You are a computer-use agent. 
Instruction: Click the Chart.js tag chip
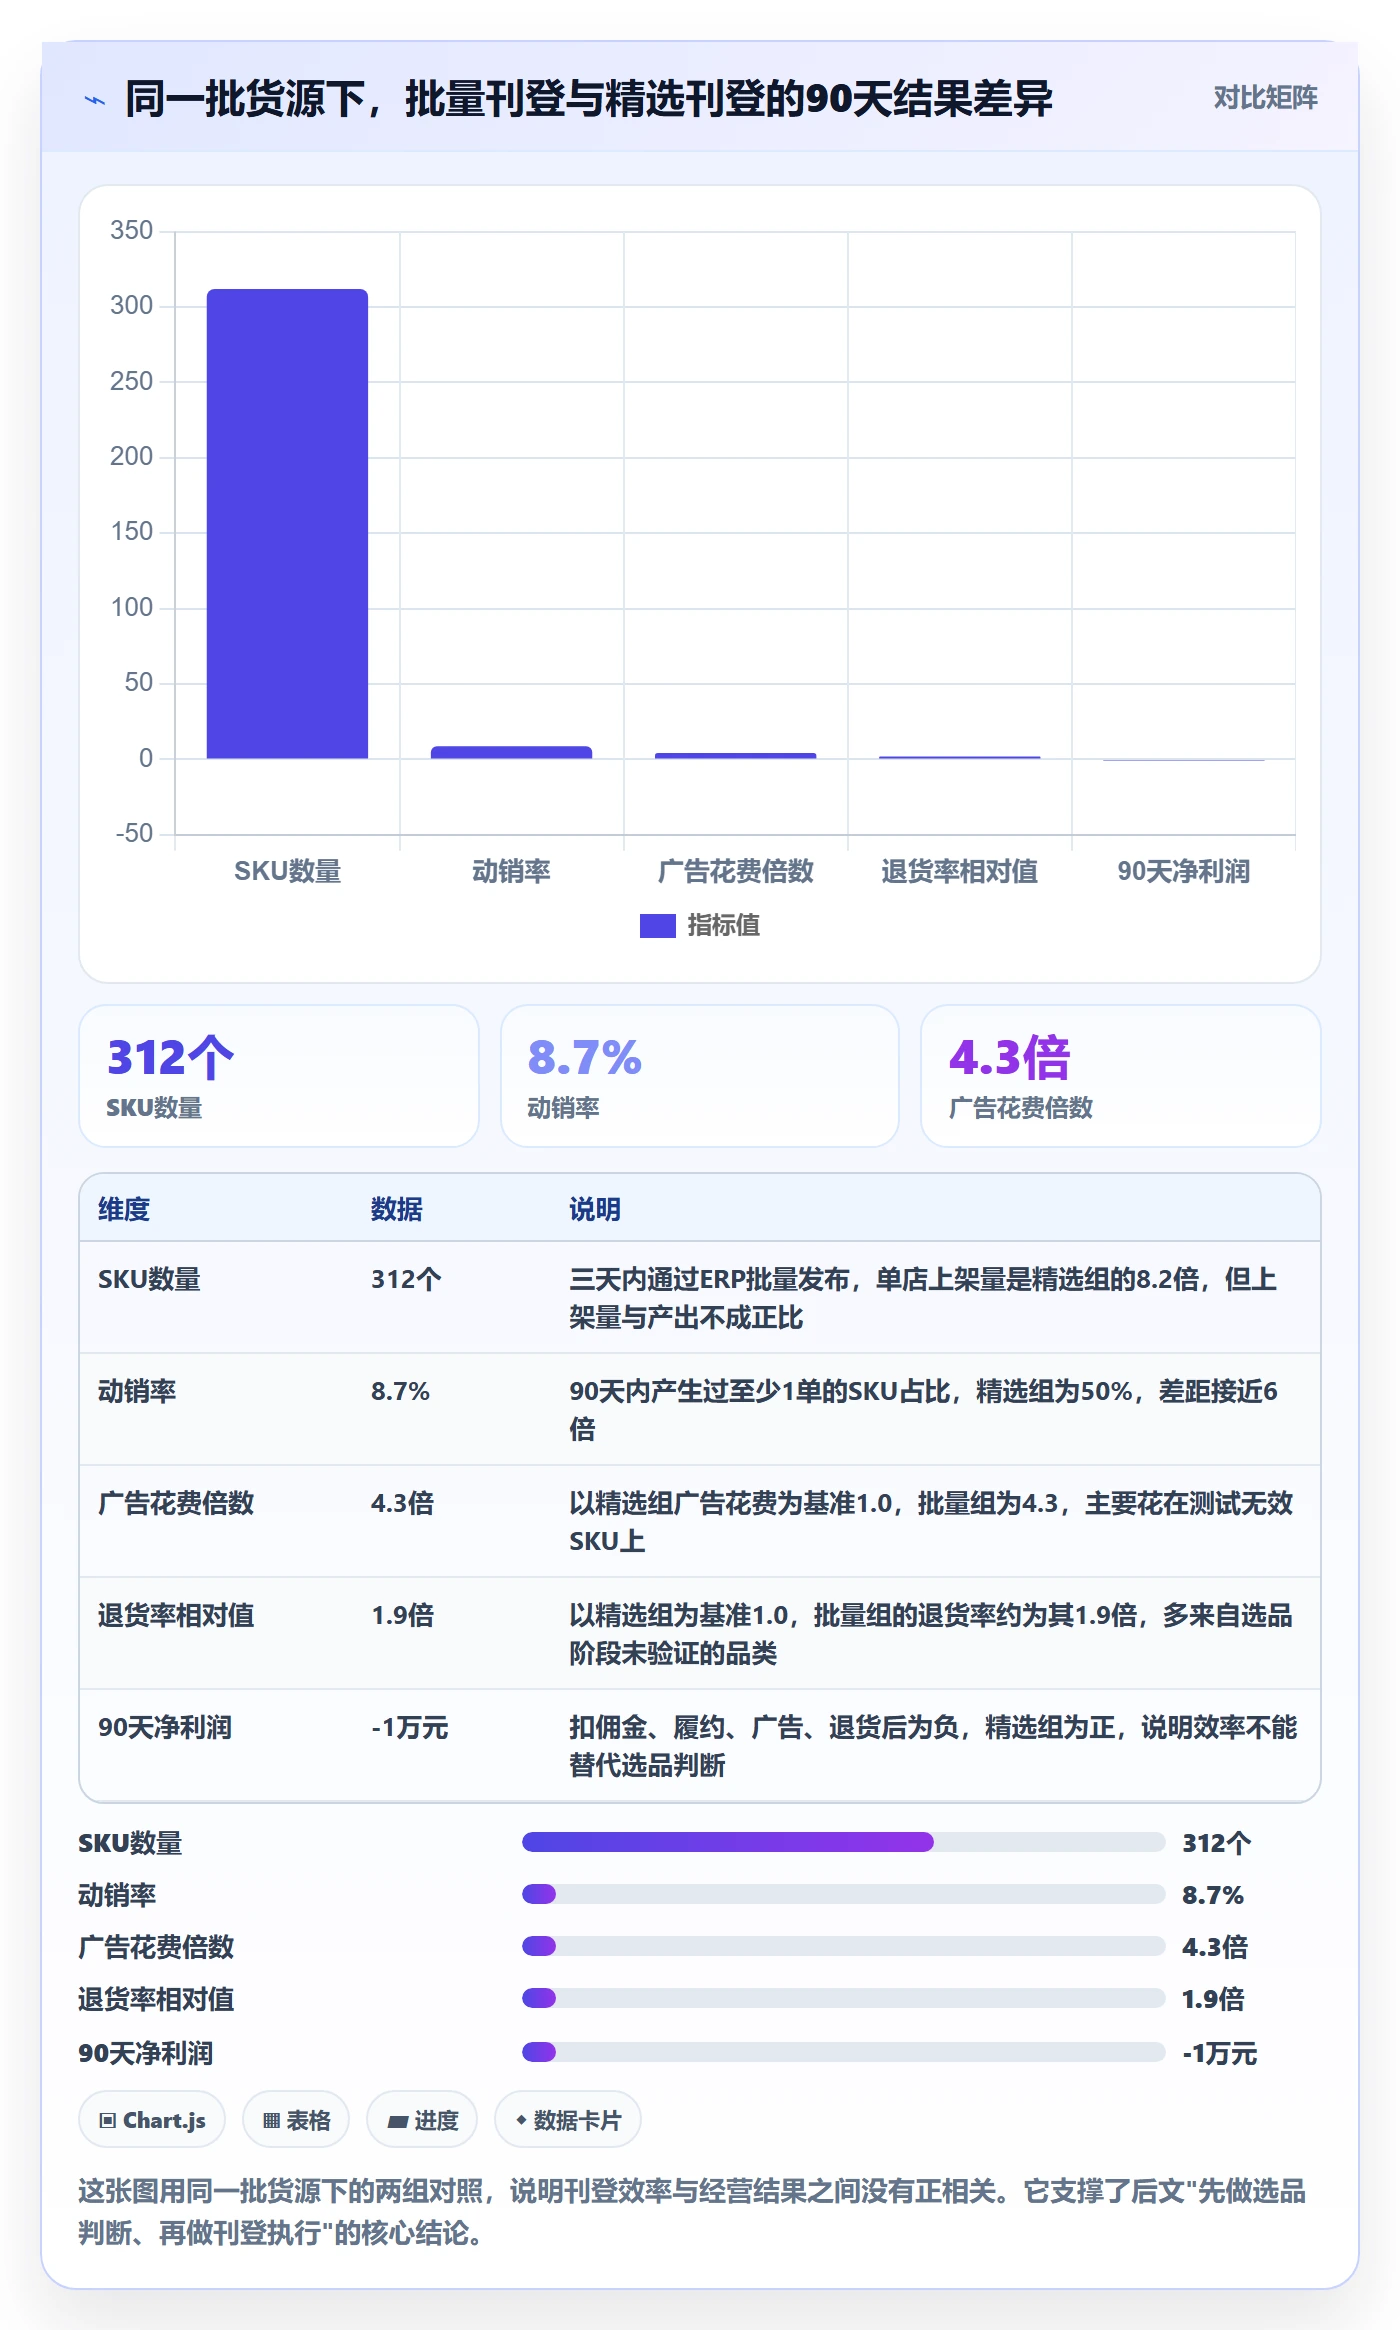pyautogui.click(x=152, y=2119)
